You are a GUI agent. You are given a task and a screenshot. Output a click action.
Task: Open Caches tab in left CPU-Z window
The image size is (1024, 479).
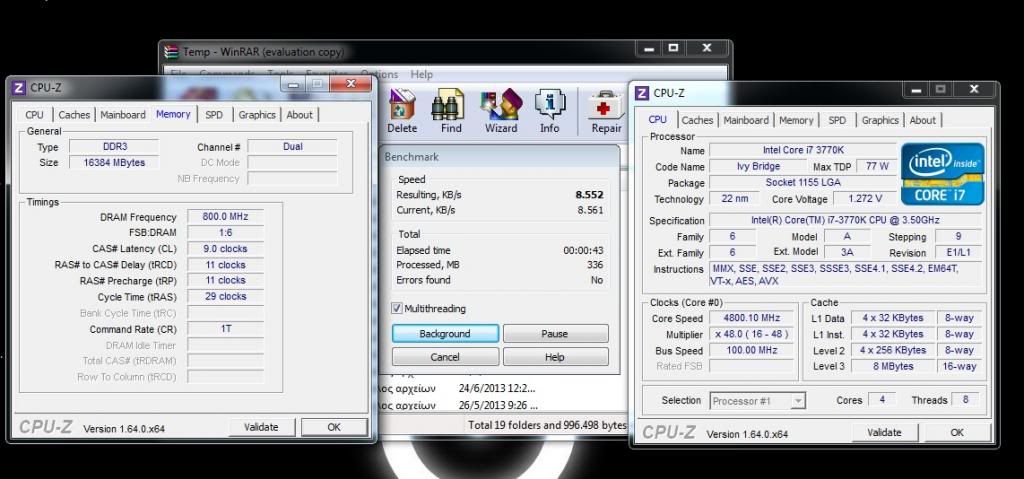point(74,114)
